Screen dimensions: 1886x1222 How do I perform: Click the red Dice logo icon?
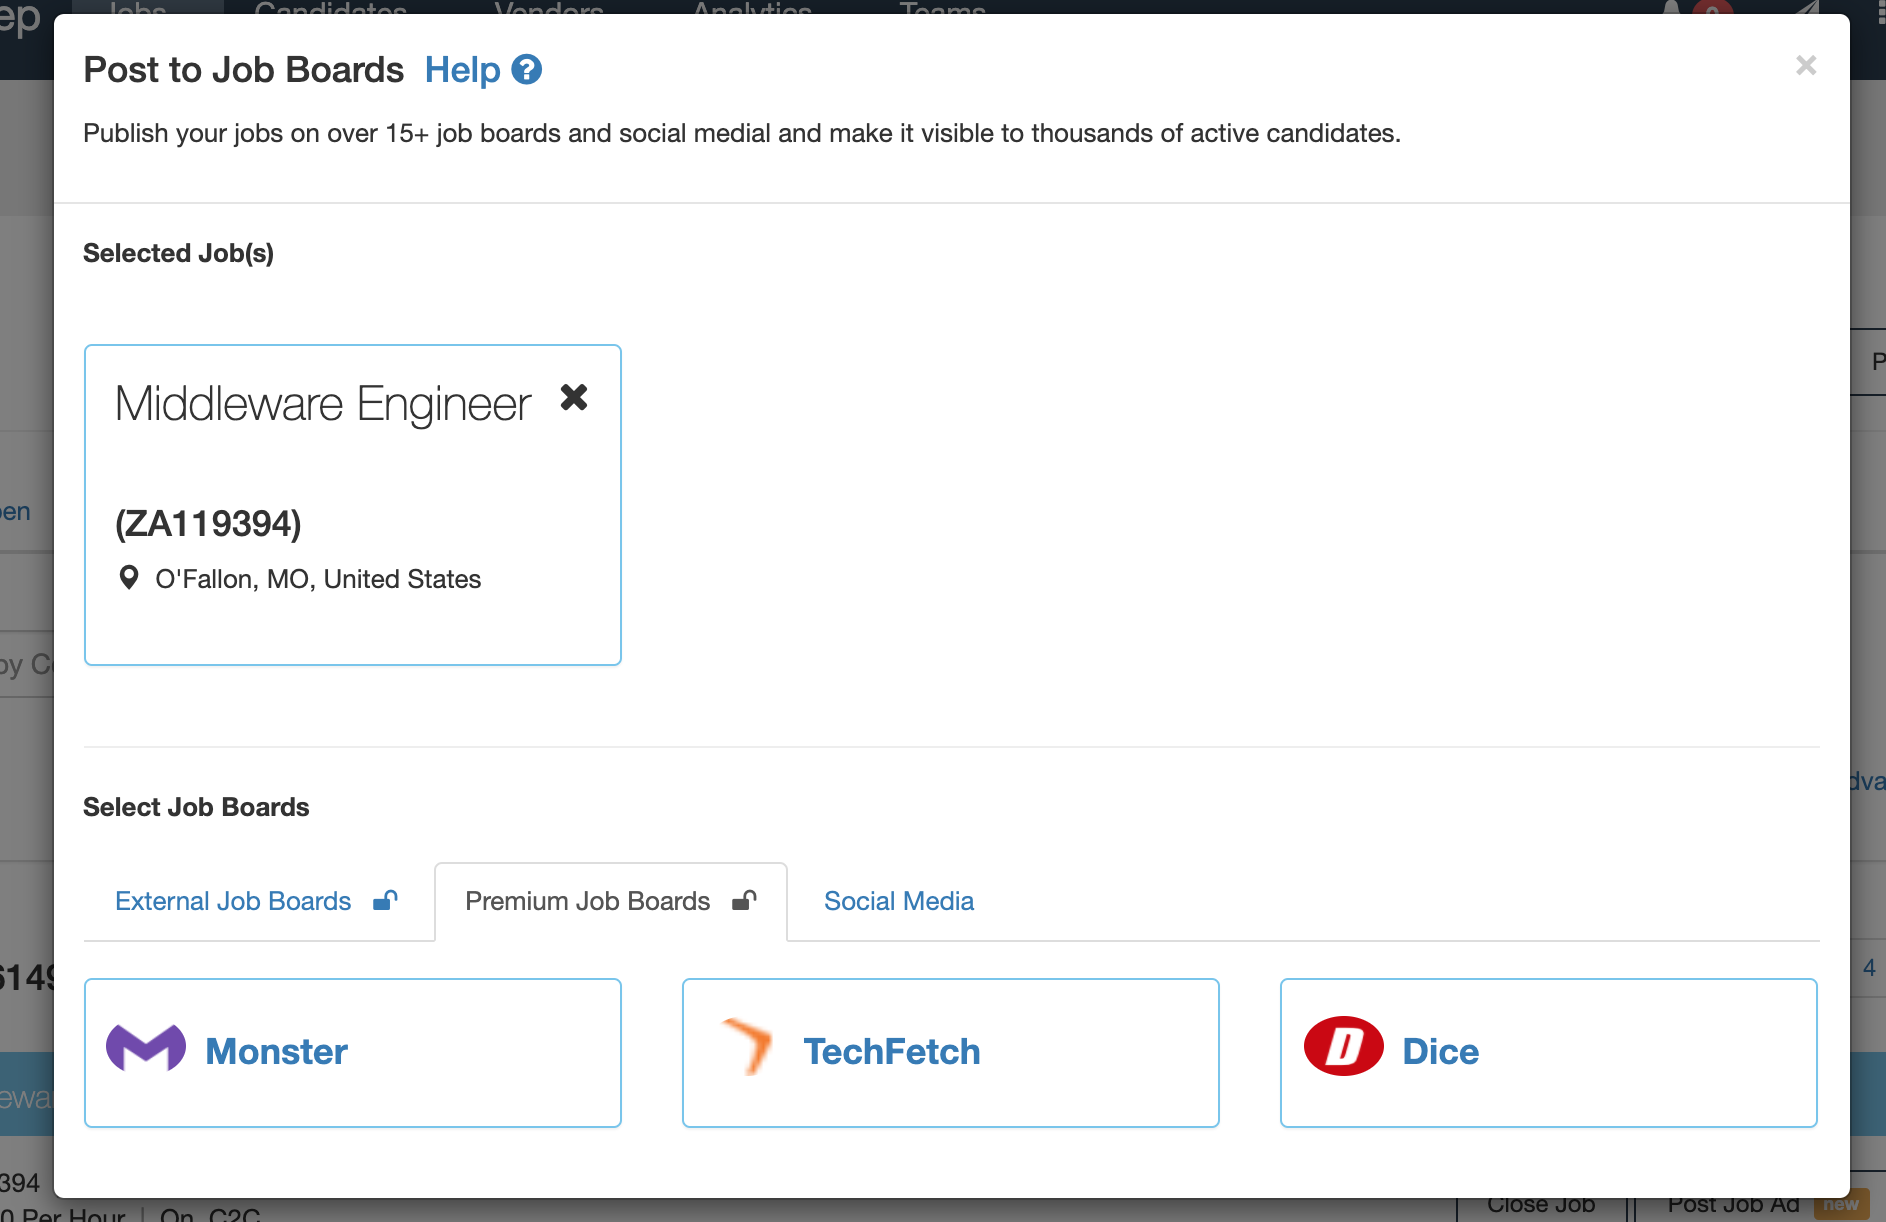click(x=1343, y=1046)
